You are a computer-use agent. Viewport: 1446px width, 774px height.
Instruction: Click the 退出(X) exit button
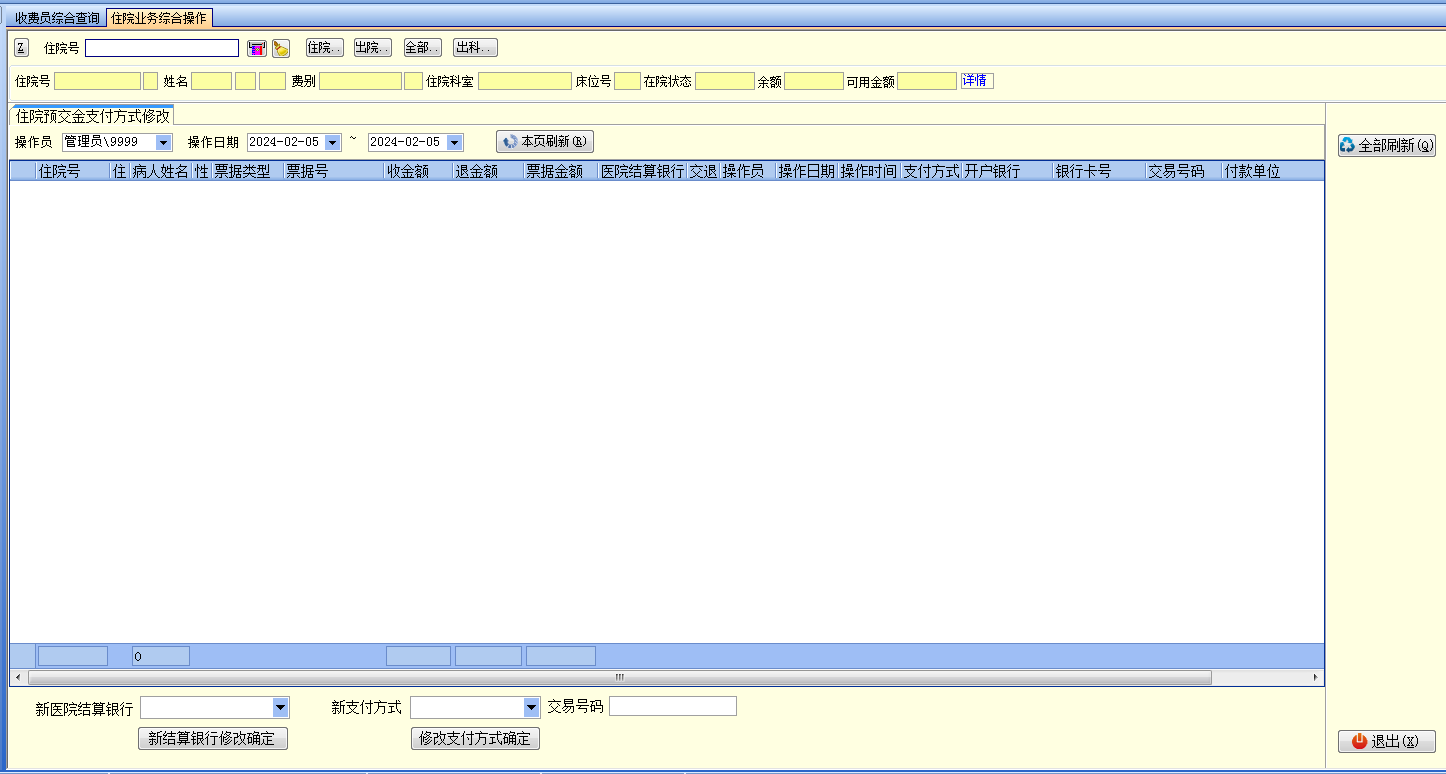(x=1386, y=742)
